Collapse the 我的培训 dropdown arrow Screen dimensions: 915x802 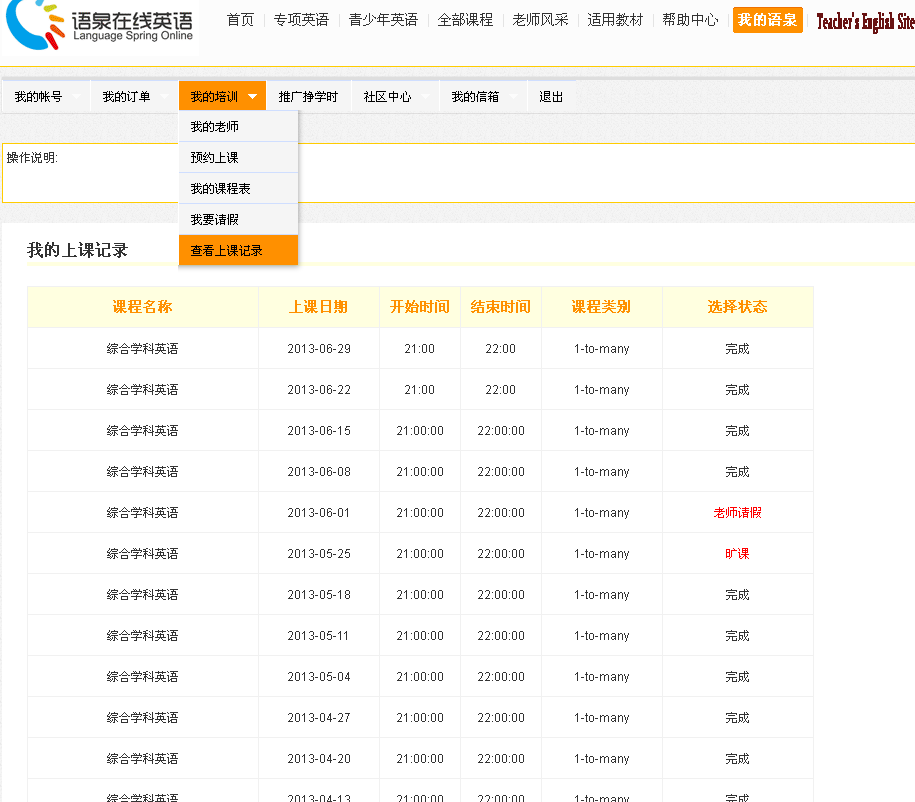[253, 97]
